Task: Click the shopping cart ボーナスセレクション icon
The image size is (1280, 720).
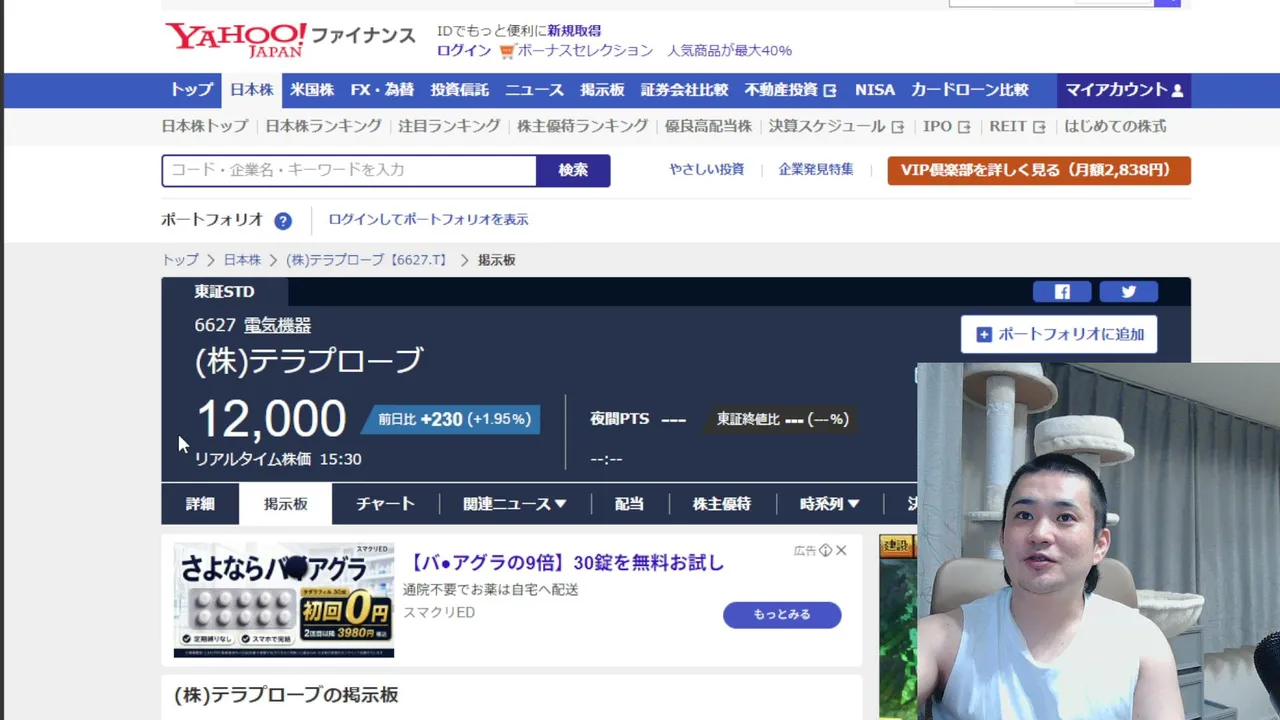Action: (507, 51)
